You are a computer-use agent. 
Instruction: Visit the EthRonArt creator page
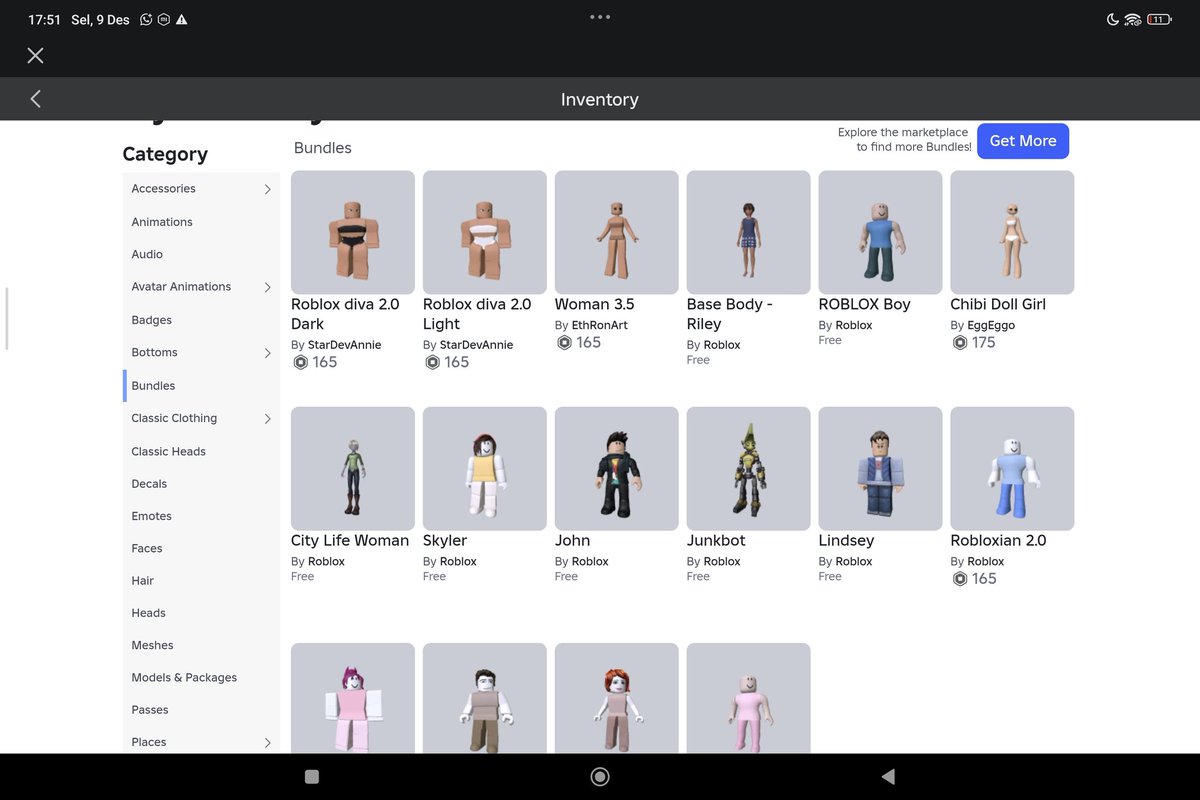(x=592, y=324)
